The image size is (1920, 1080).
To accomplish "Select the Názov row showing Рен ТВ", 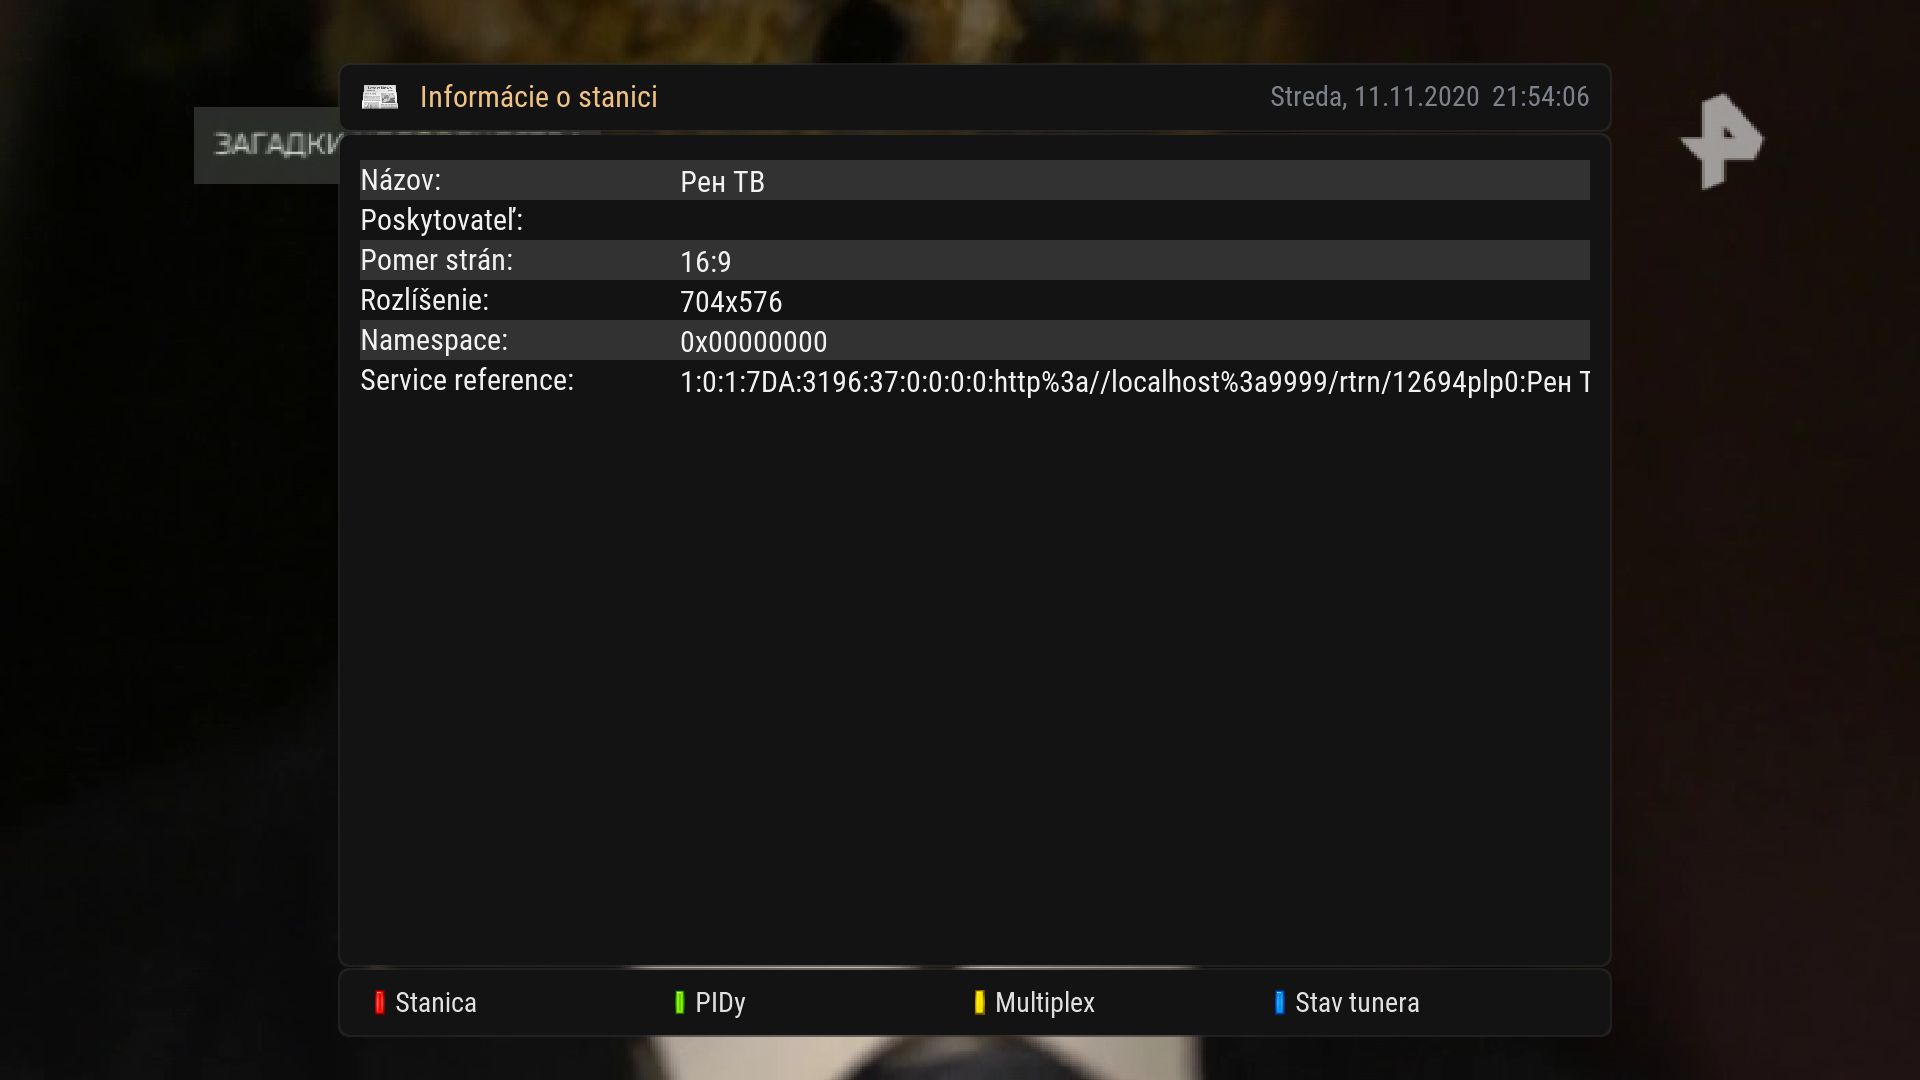I will (x=975, y=180).
